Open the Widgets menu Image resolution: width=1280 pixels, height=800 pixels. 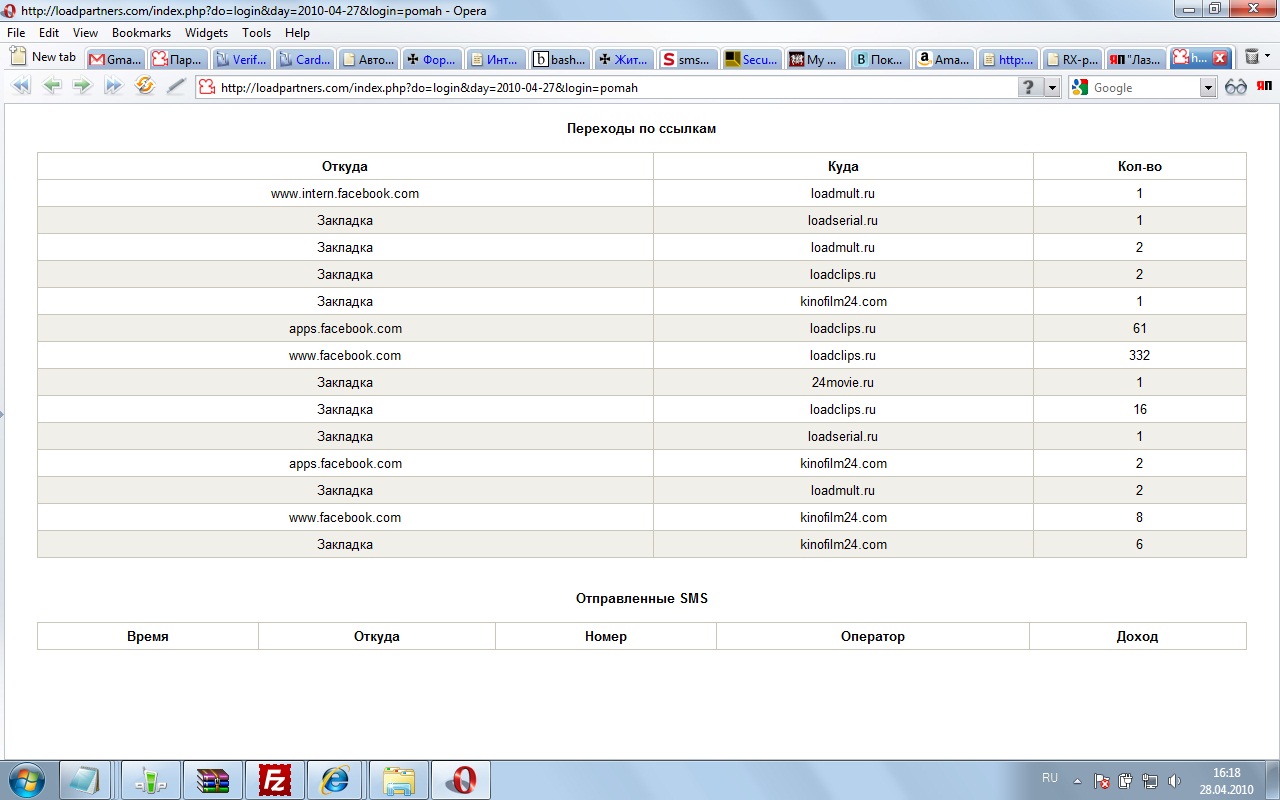206,33
